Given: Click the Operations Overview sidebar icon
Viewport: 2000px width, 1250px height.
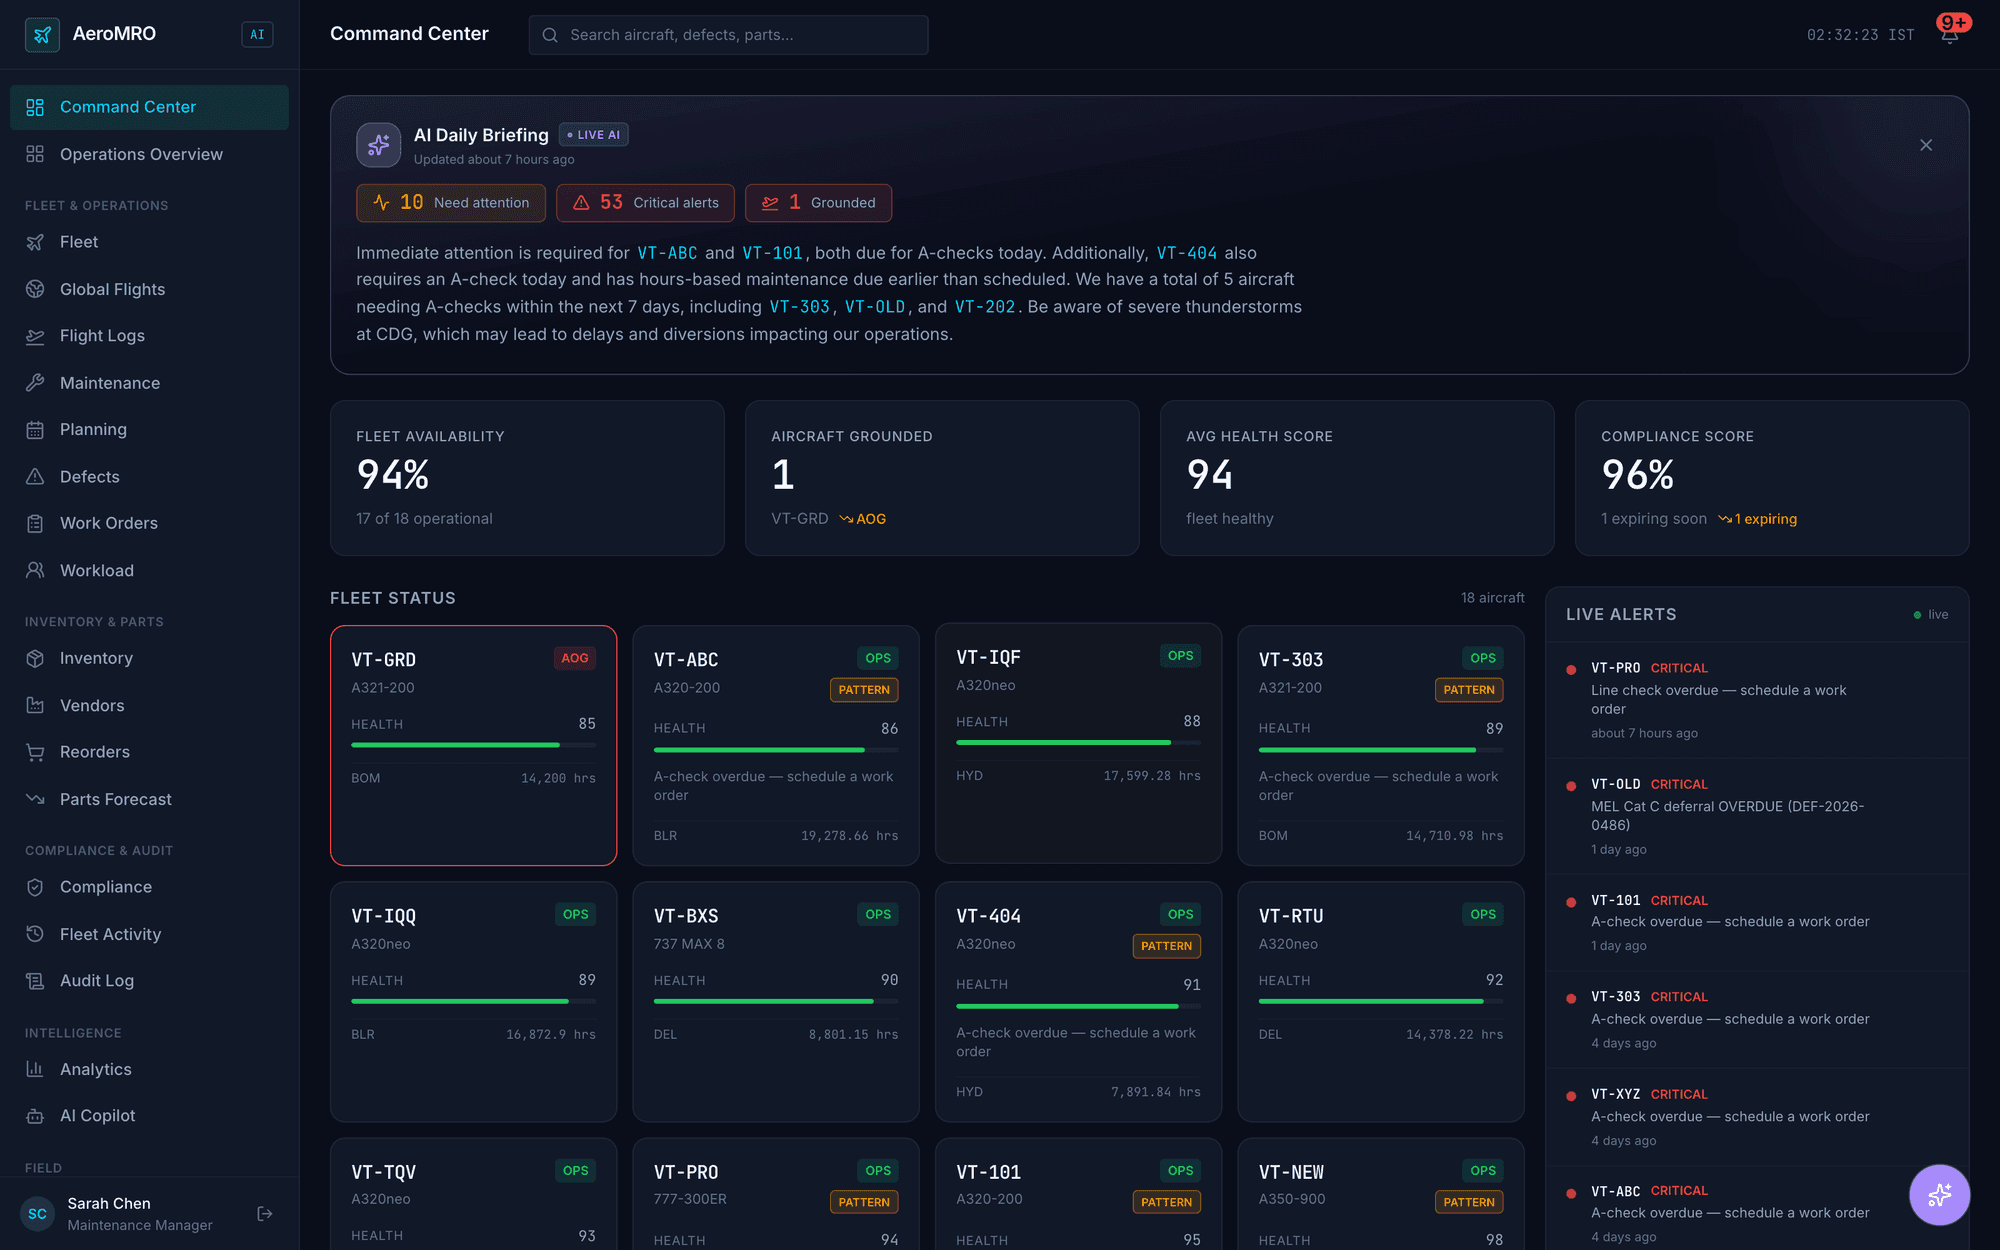Looking at the screenshot, I should click(x=35, y=154).
